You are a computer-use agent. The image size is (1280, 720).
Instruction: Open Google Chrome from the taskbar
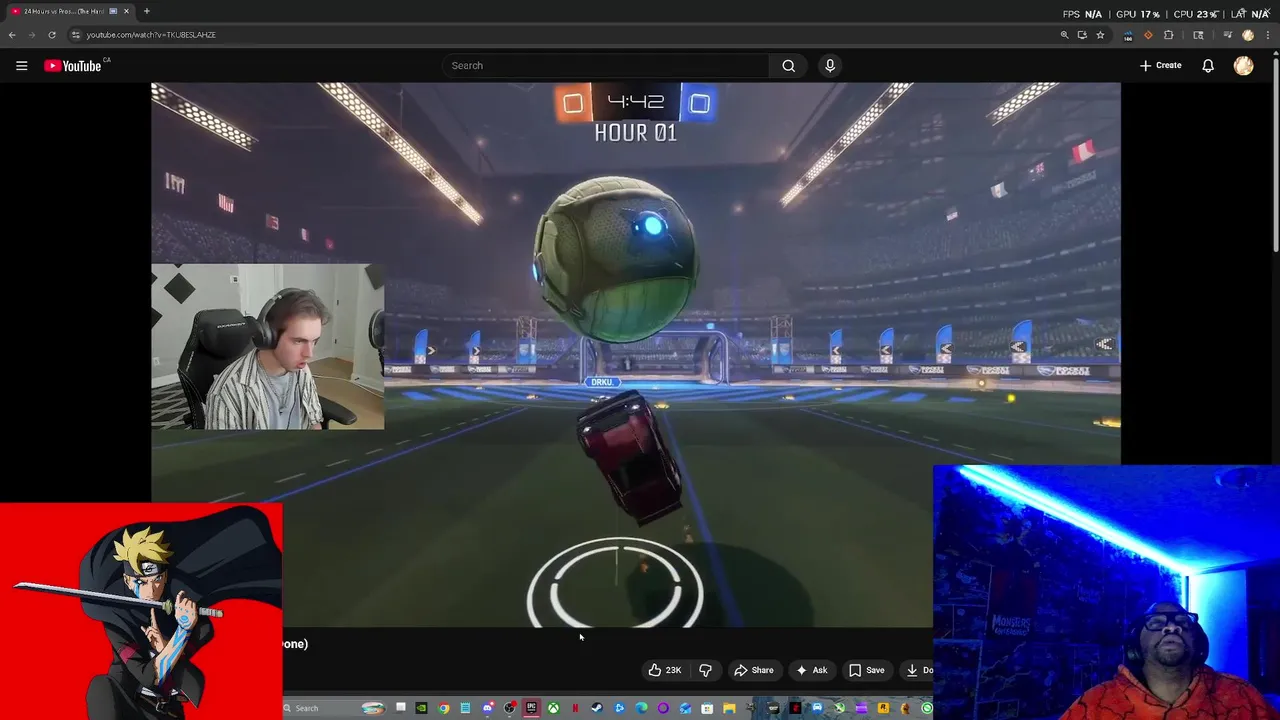(x=444, y=708)
